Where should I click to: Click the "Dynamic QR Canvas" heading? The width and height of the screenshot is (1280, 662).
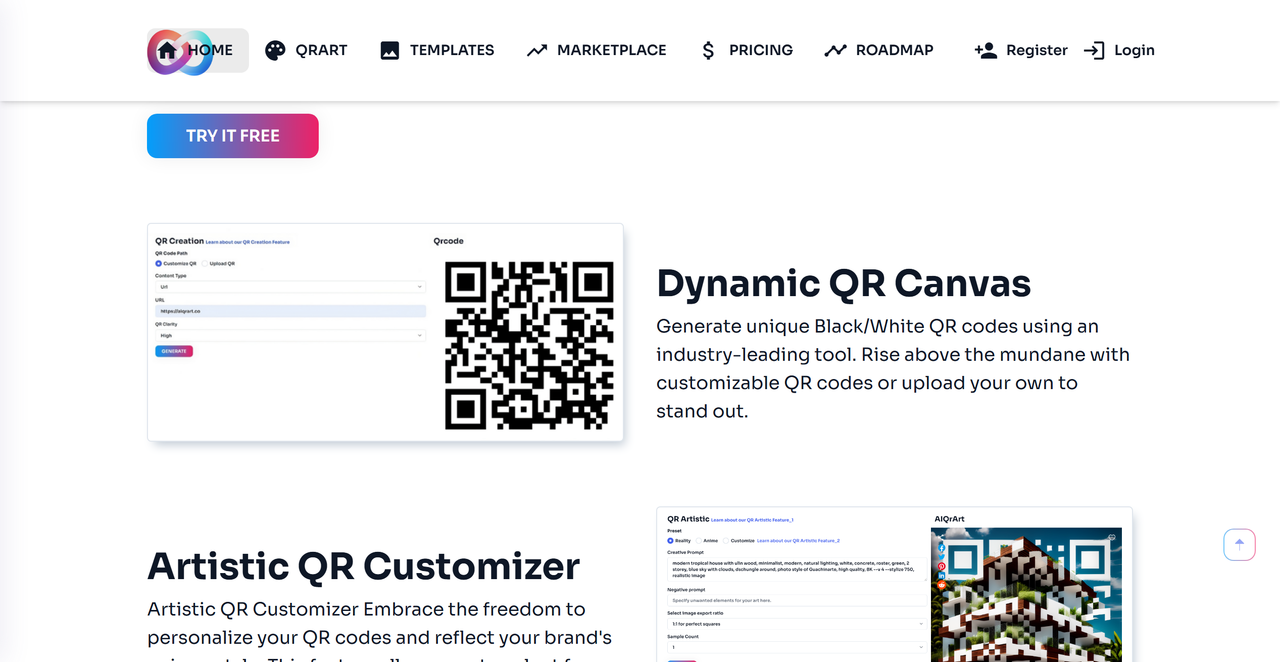tap(844, 284)
